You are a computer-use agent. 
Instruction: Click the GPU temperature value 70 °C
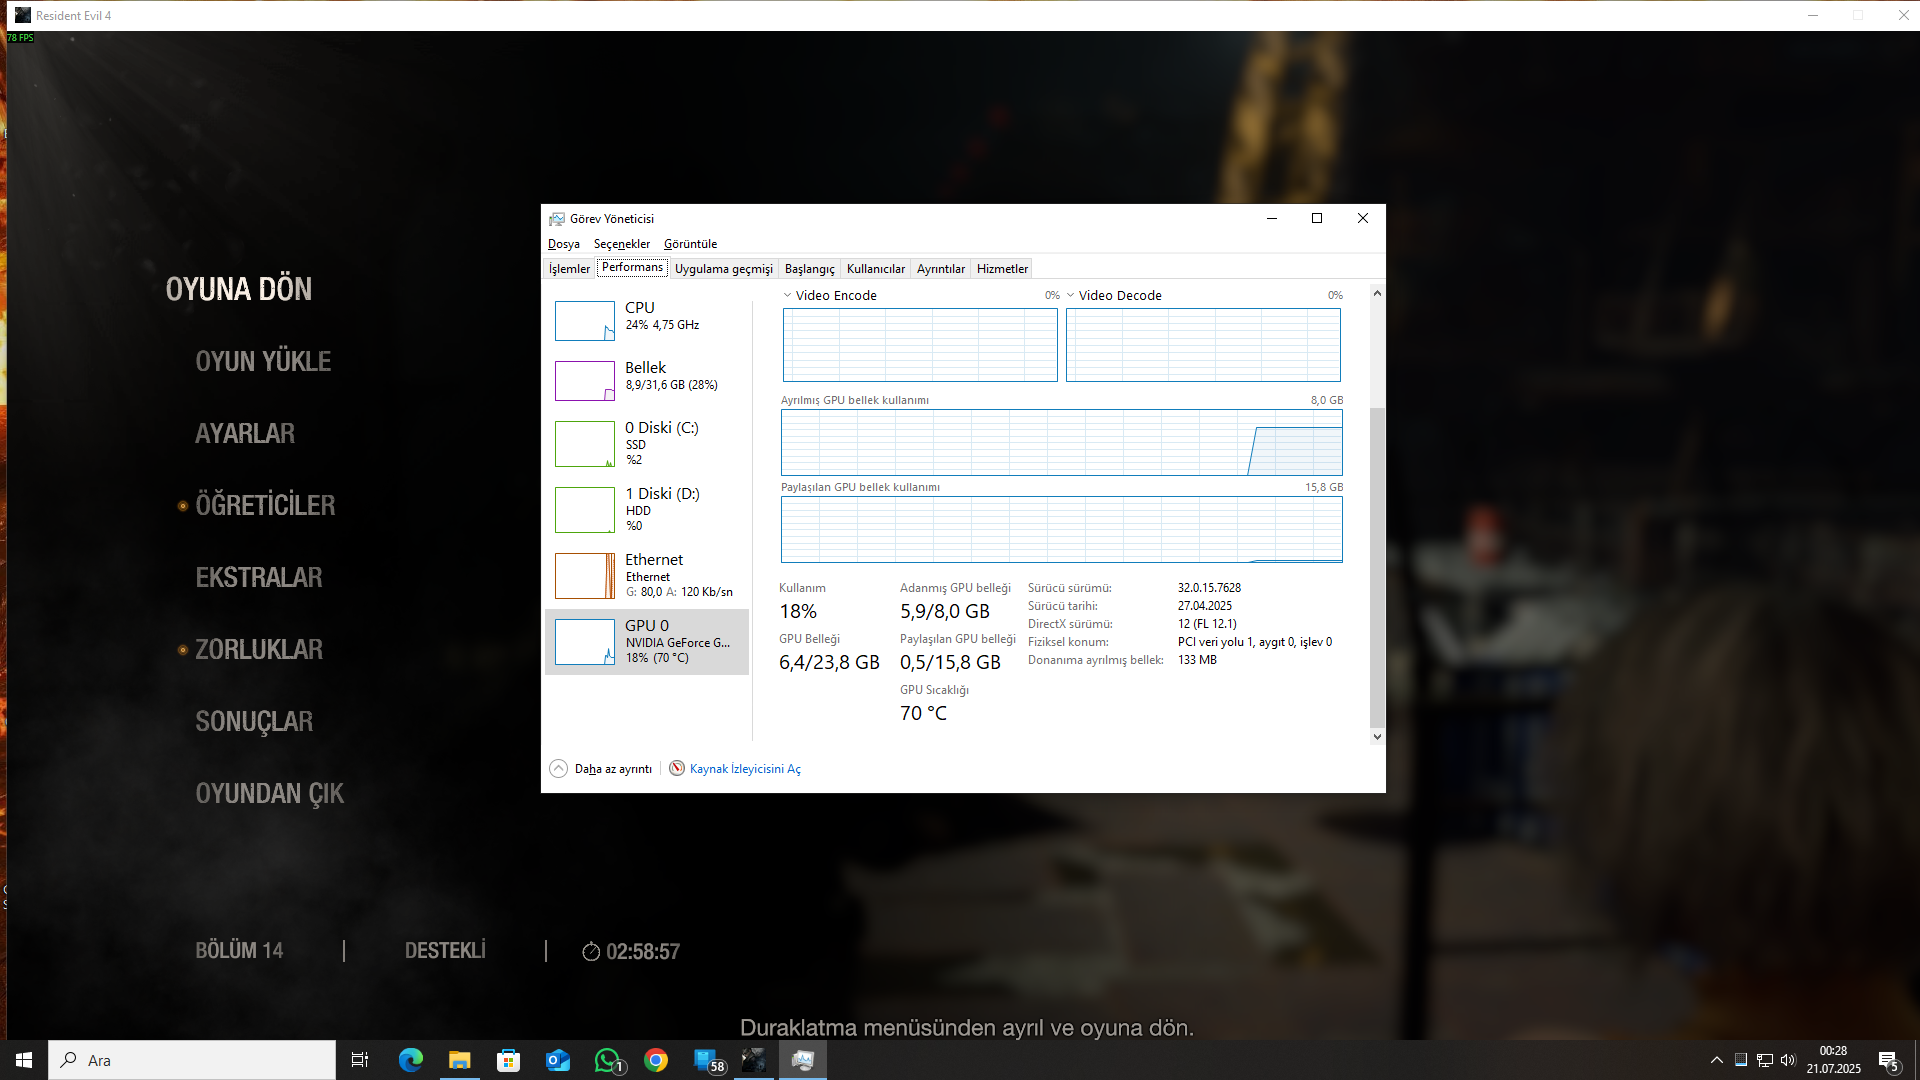pyautogui.click(x=923, y=713)
